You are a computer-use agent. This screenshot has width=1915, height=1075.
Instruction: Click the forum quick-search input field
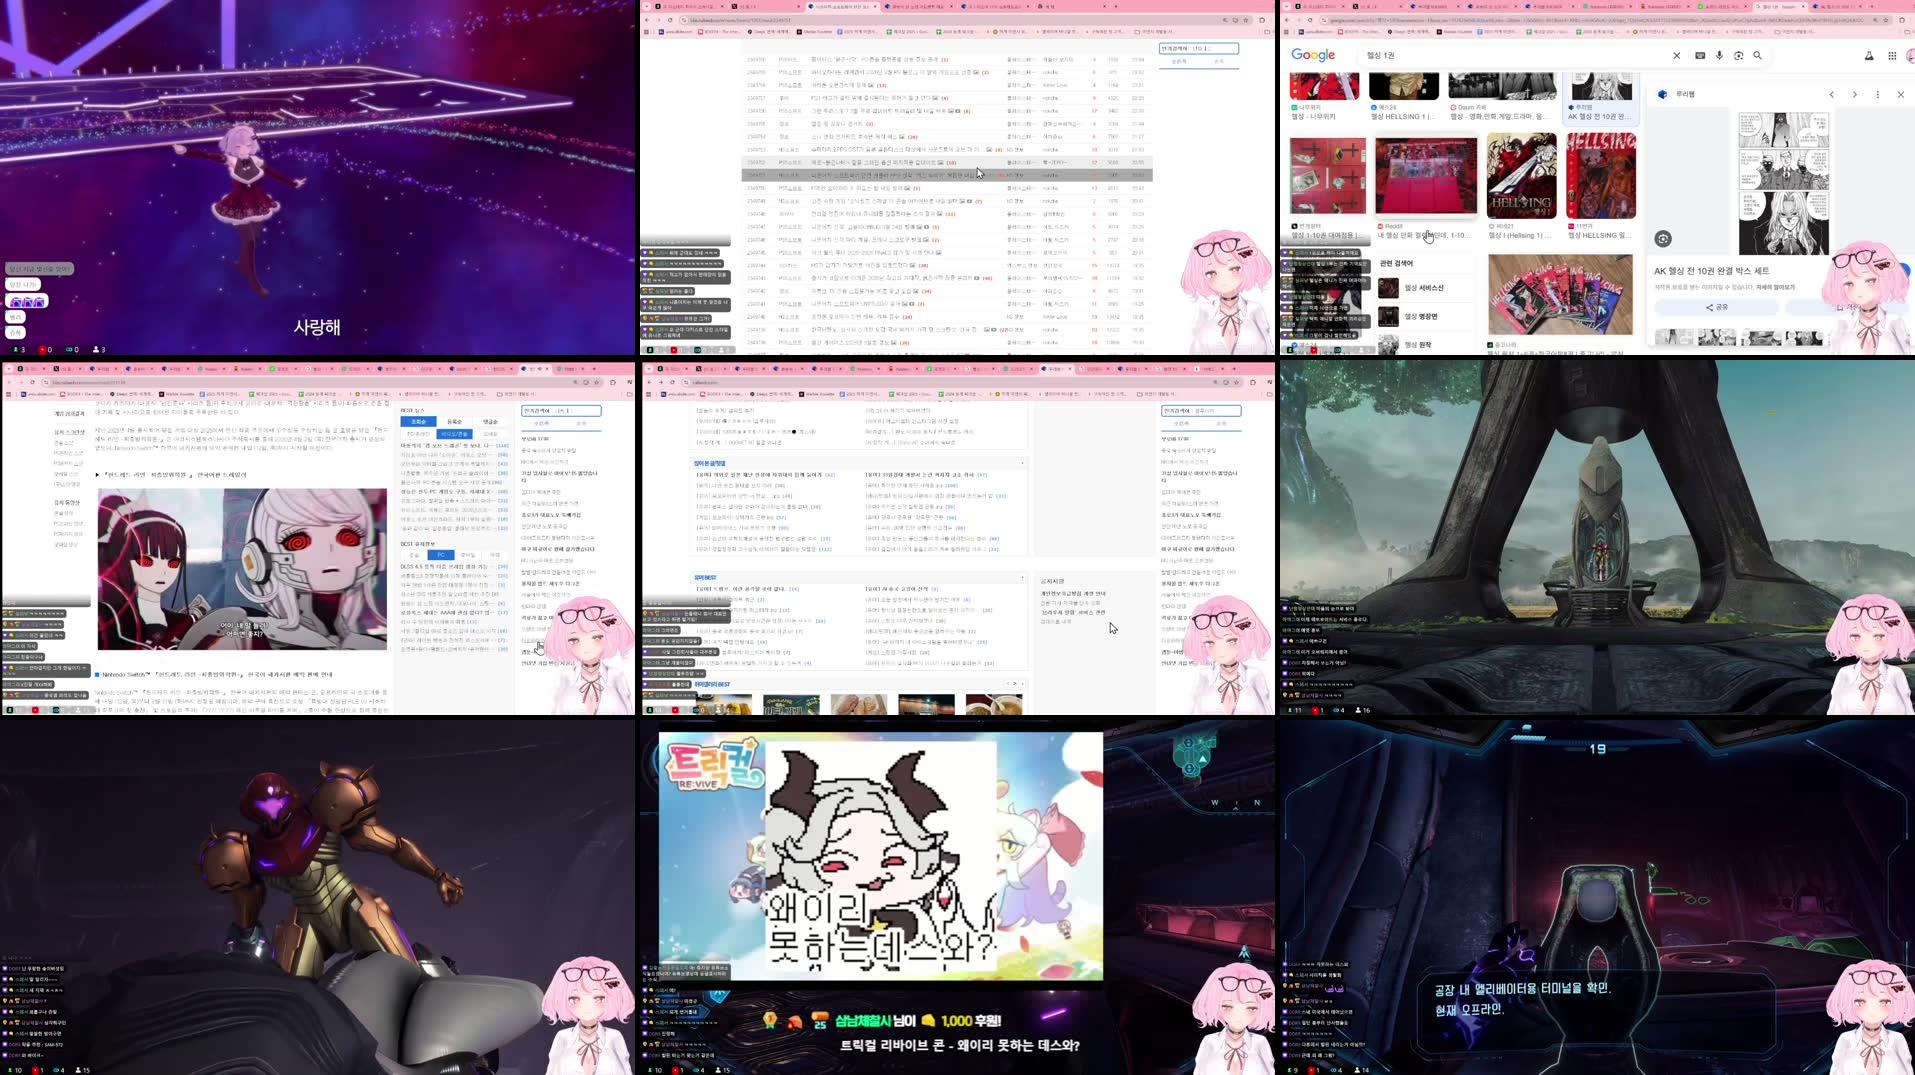coord(1199,47)
